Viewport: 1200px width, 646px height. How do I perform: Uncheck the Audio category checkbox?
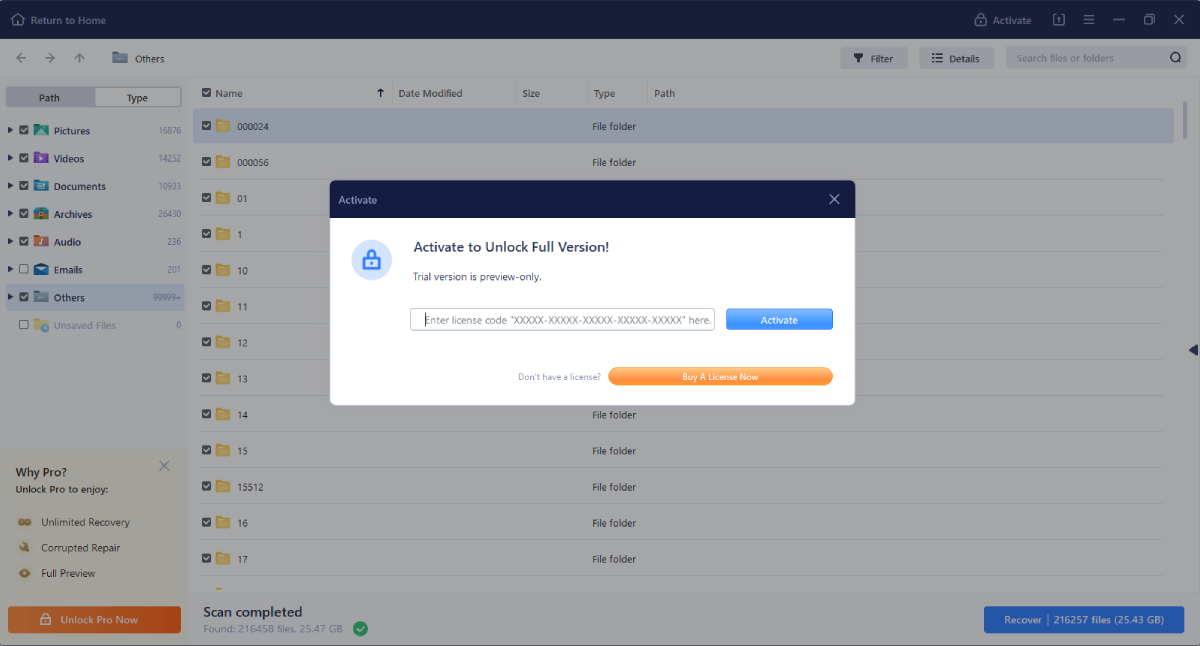pyautogui.click(x=24, y=241)
